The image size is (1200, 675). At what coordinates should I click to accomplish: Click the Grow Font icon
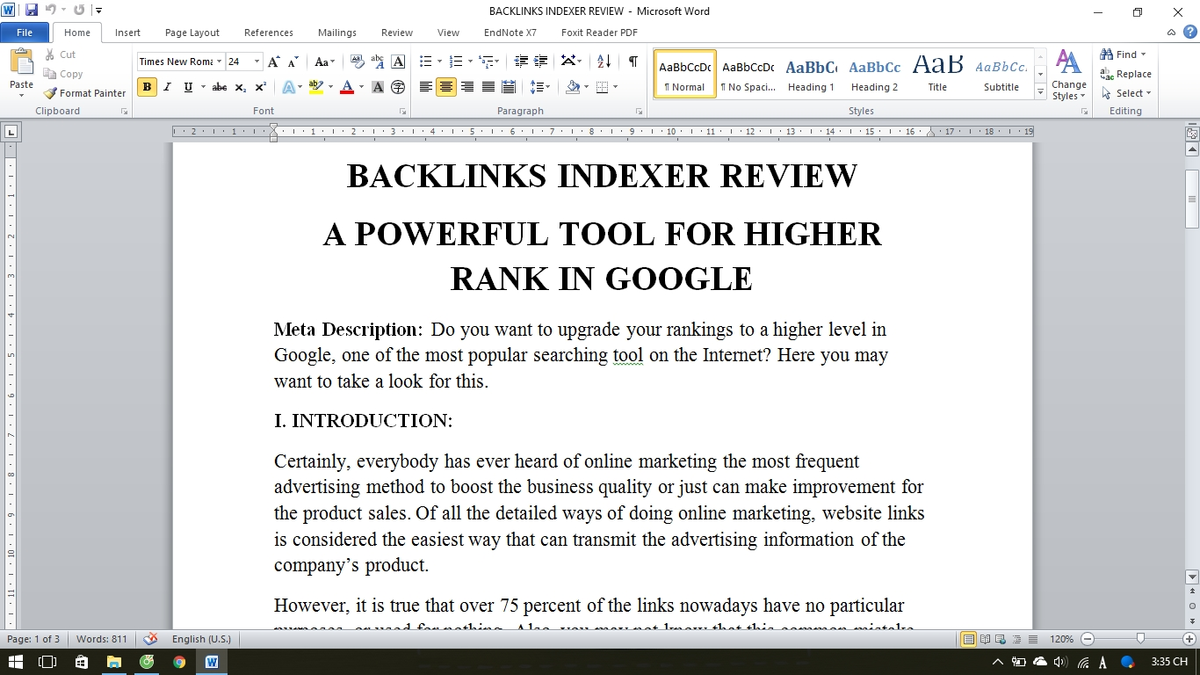coord(274,61)
